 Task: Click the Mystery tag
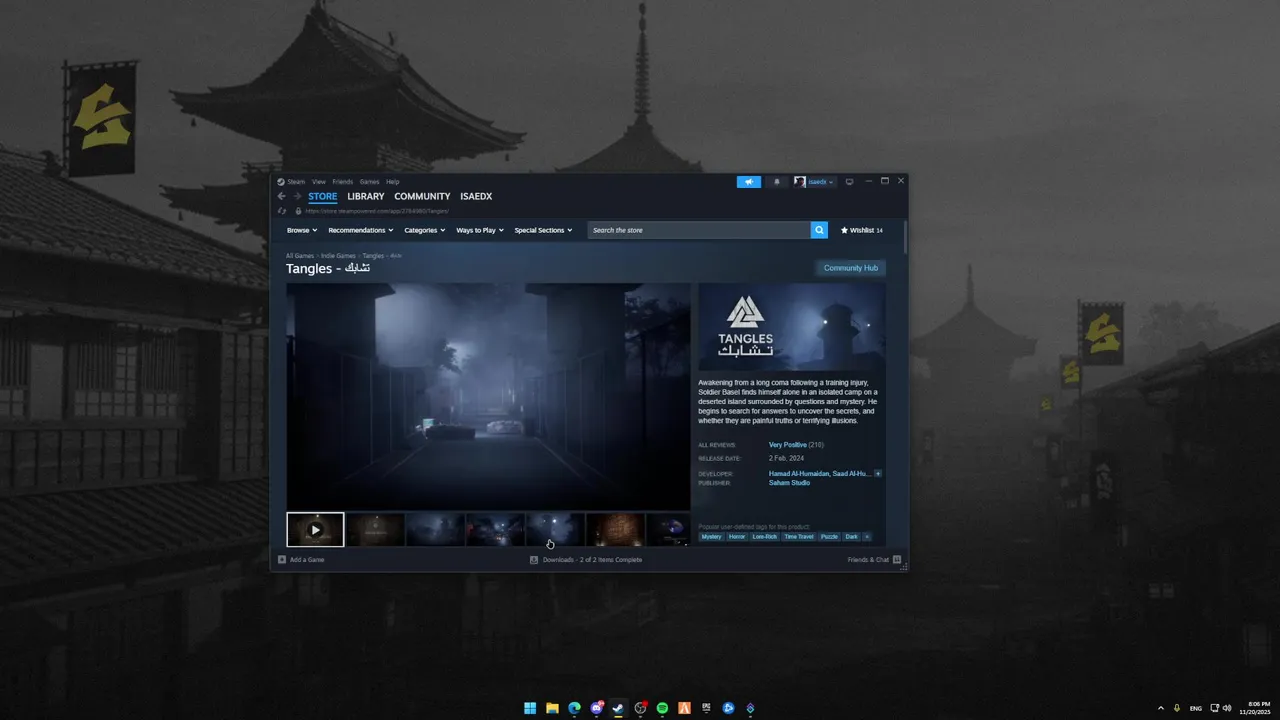(711, 536)
